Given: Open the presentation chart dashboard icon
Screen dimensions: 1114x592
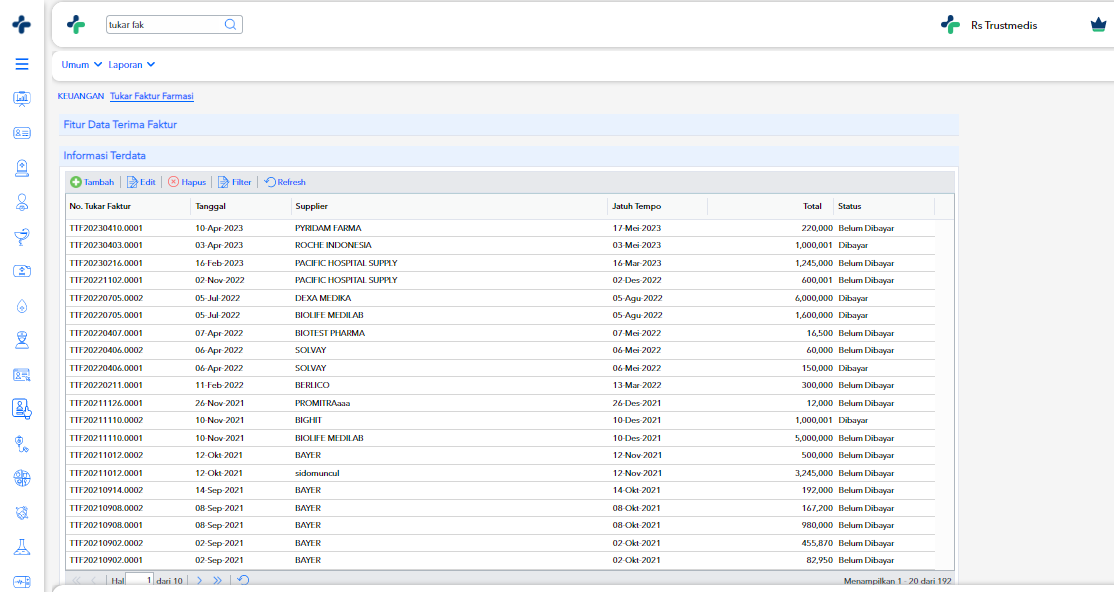Looking at the screenshot, I should click(x=22, y=99).
